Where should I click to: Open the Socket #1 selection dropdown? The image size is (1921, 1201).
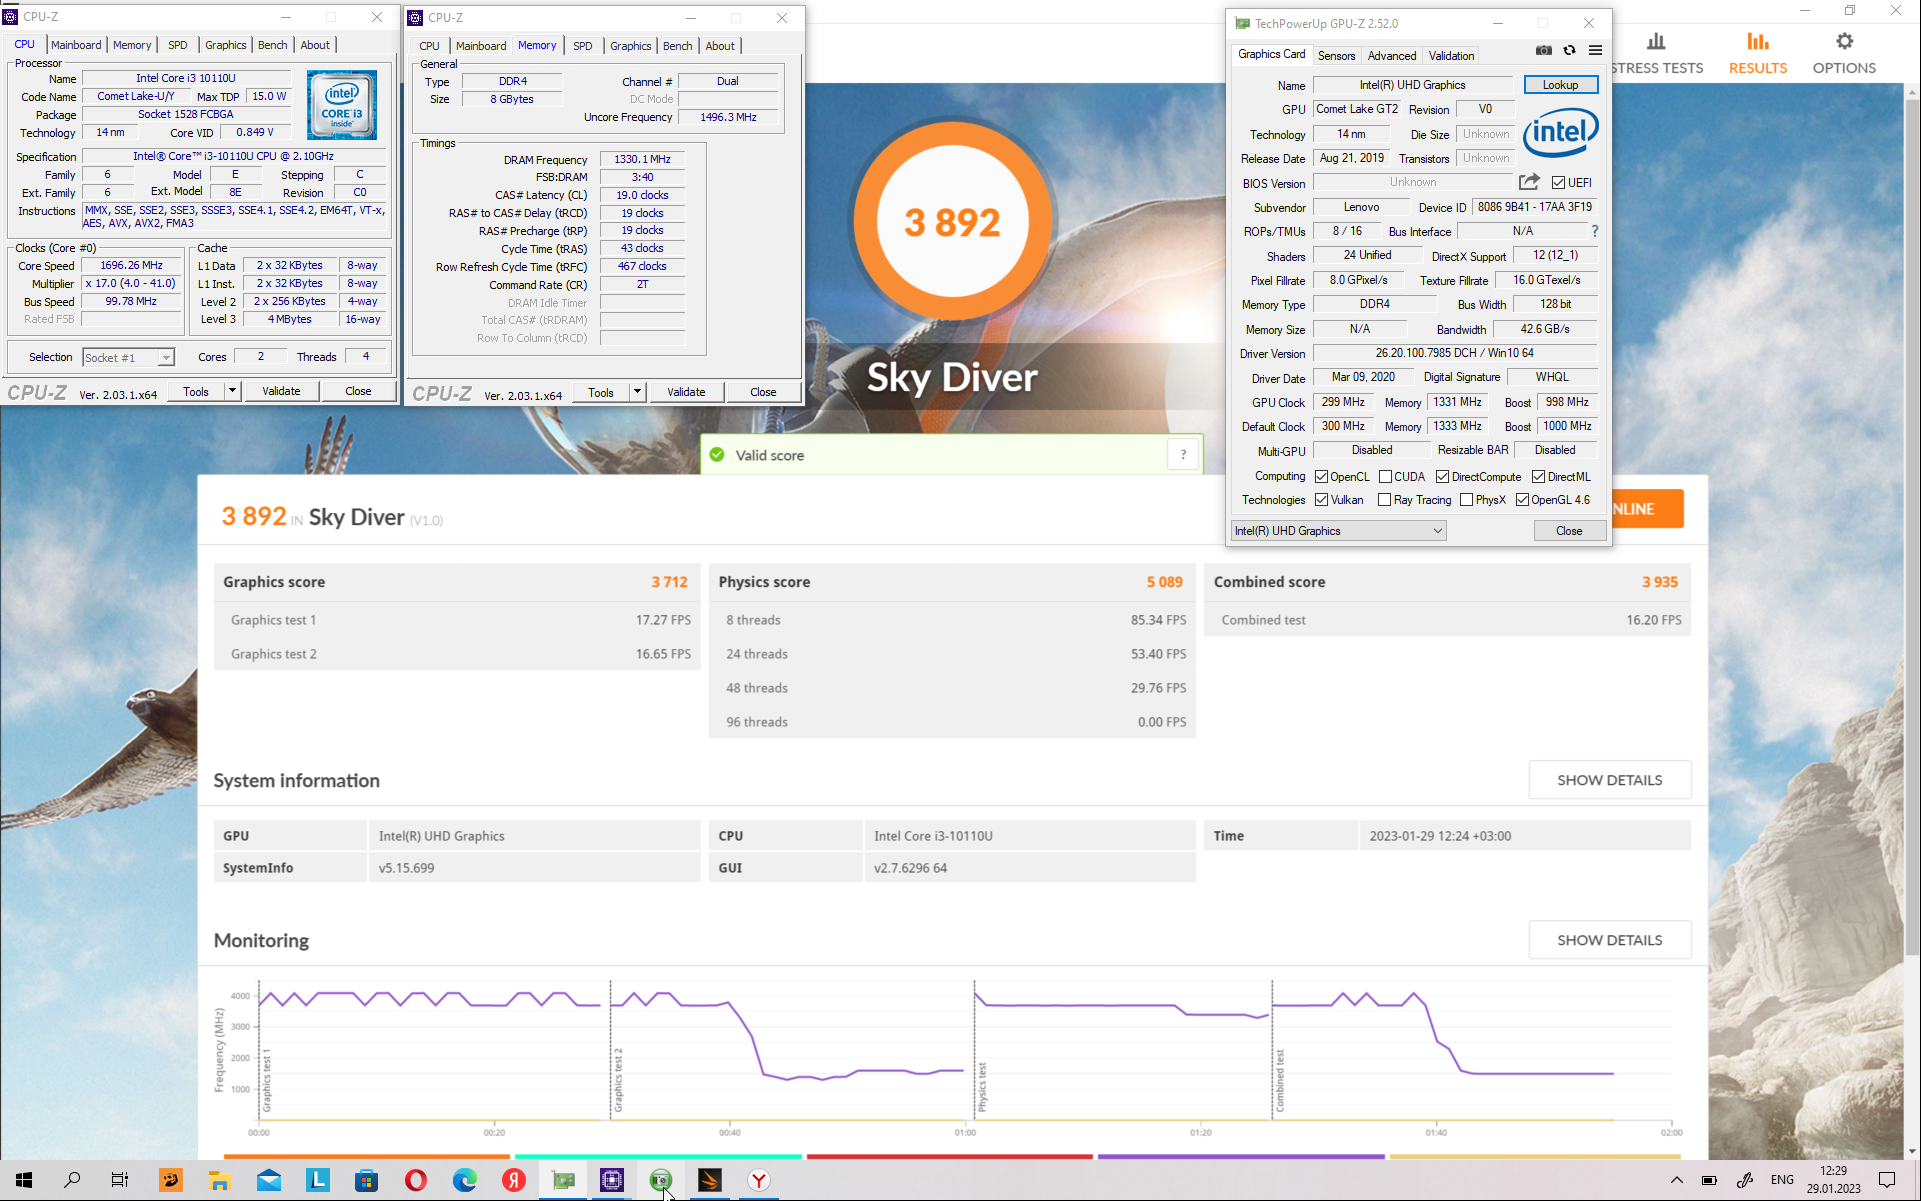coord(128,357)
